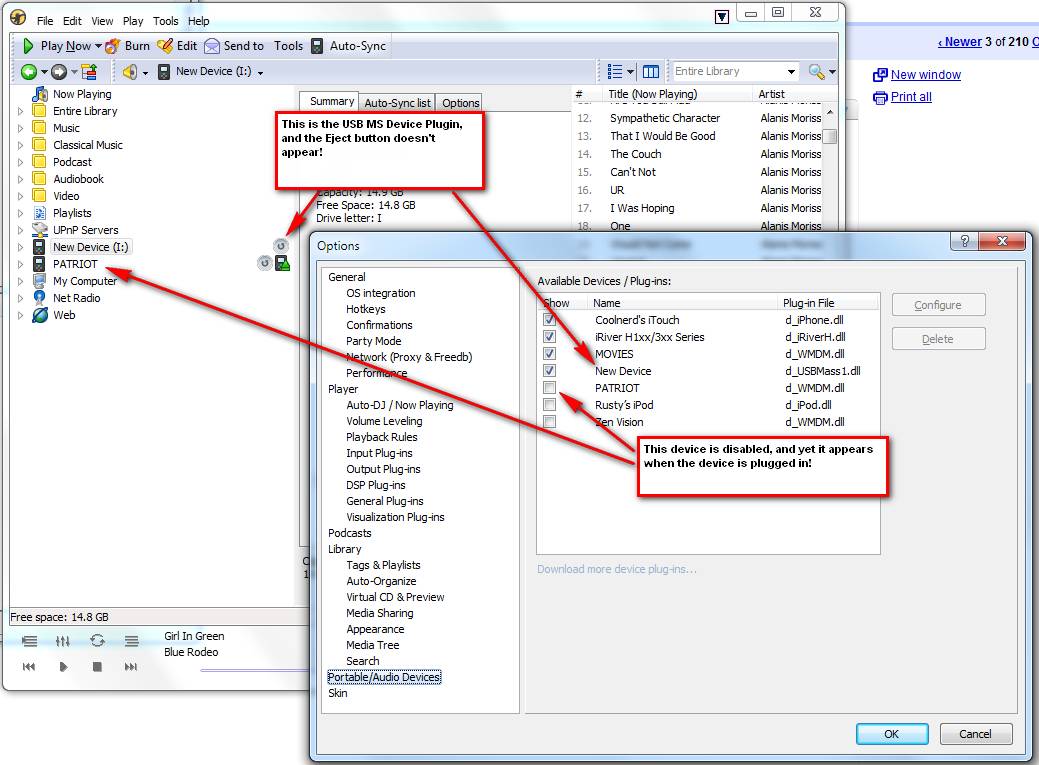Screen dimensions: 1039x765
Task: Check the Zen Vision device checkbox
Action: [x=549, y=422]
